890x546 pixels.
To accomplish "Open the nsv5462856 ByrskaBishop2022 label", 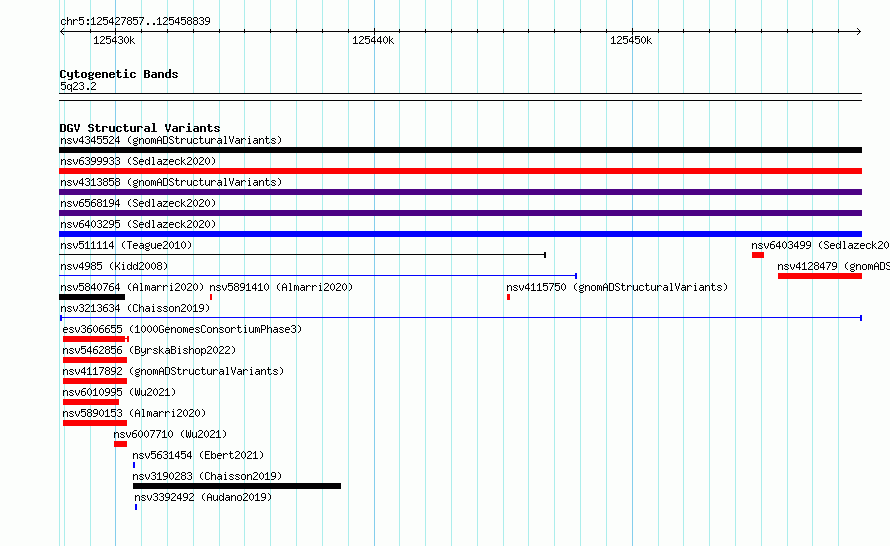I will pos(149,350).
